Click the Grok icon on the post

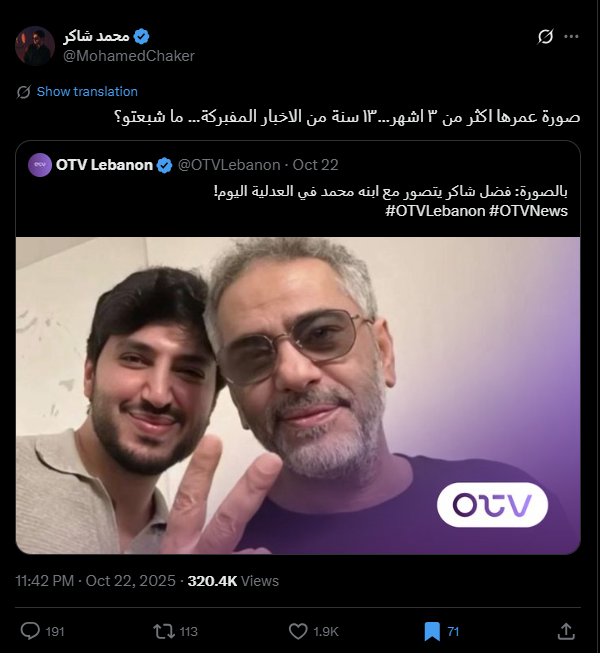[x=545, y=36]
